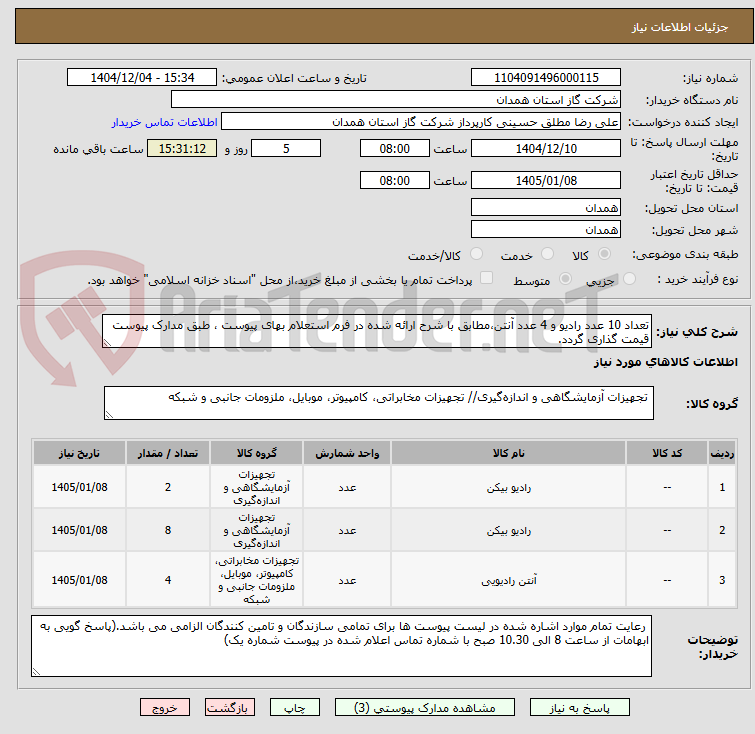Click the general description text area
755x734 pixels.
[x=377, y=331]
